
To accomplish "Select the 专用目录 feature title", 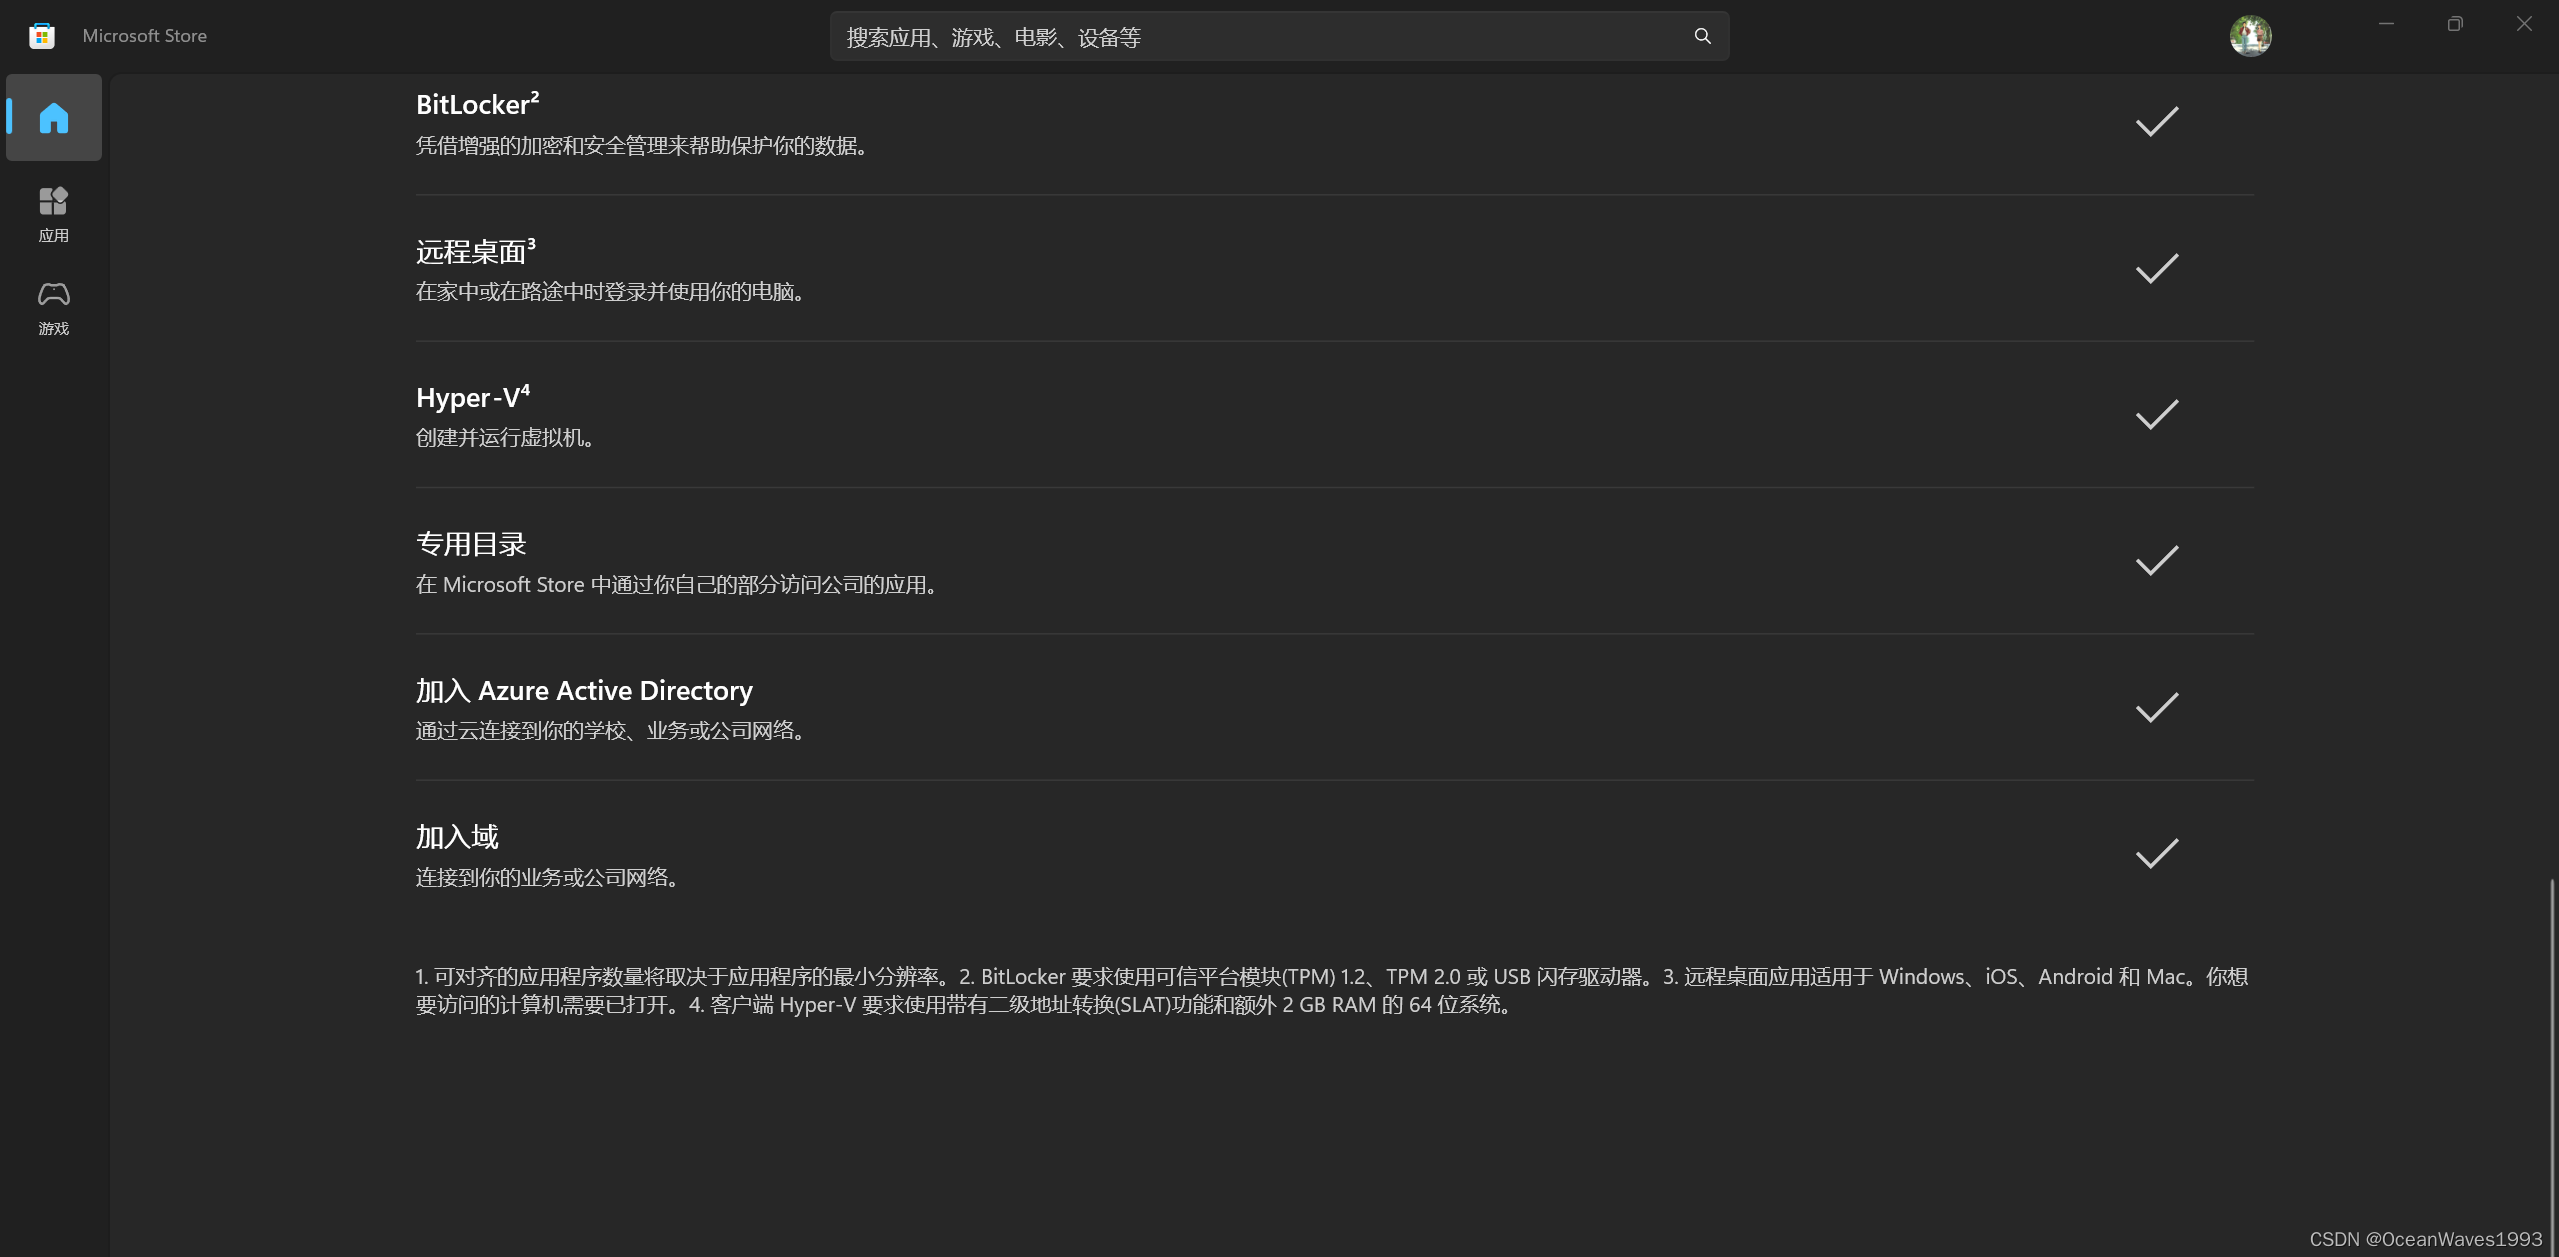I will coord(471,544).
